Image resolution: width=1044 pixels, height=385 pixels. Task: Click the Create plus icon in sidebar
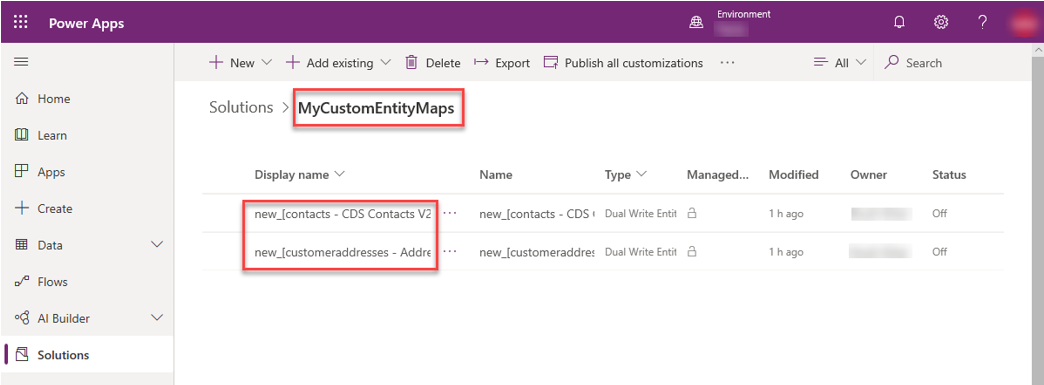21,208
